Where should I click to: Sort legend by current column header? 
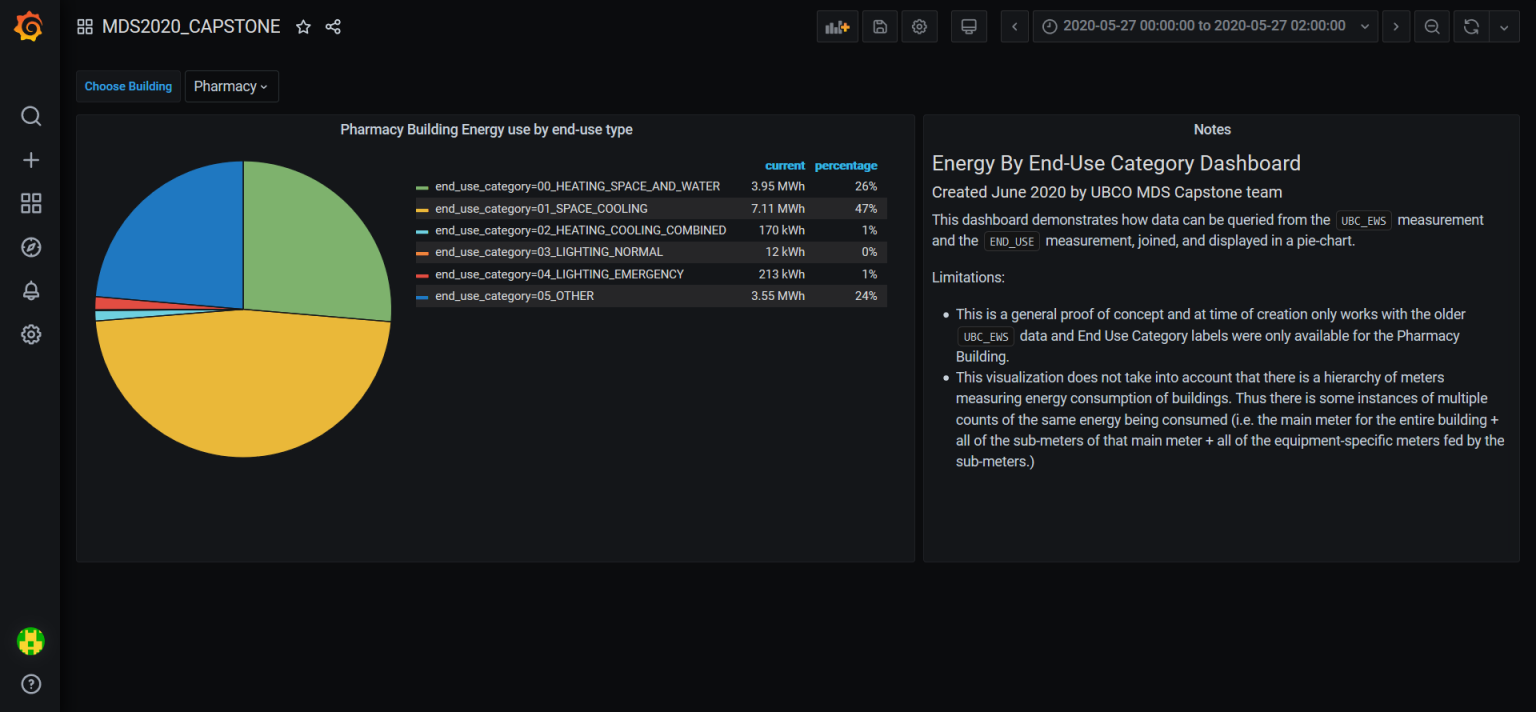[x=785, y=165]
